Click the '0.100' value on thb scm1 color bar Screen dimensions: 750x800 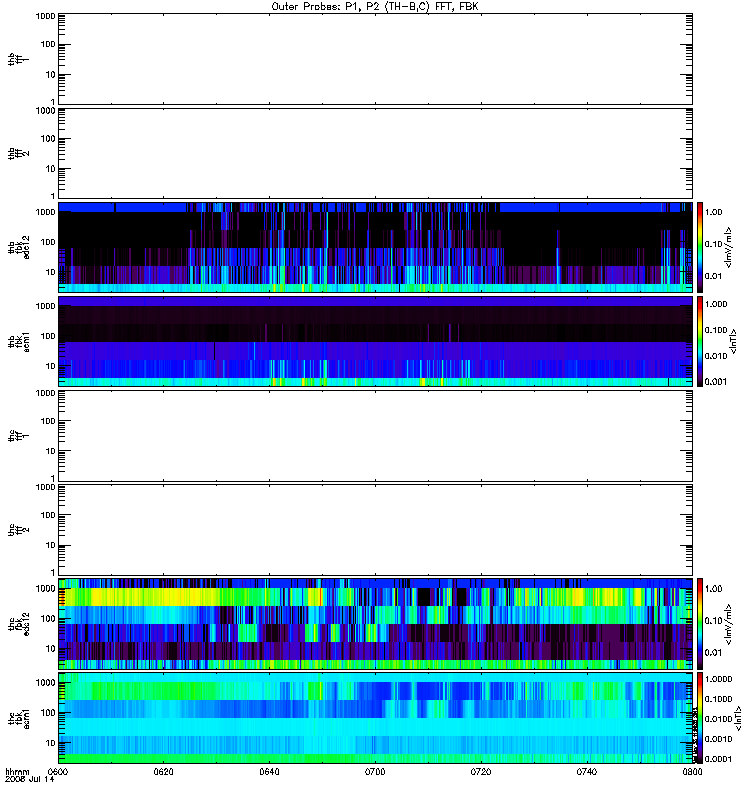(716, 330)
